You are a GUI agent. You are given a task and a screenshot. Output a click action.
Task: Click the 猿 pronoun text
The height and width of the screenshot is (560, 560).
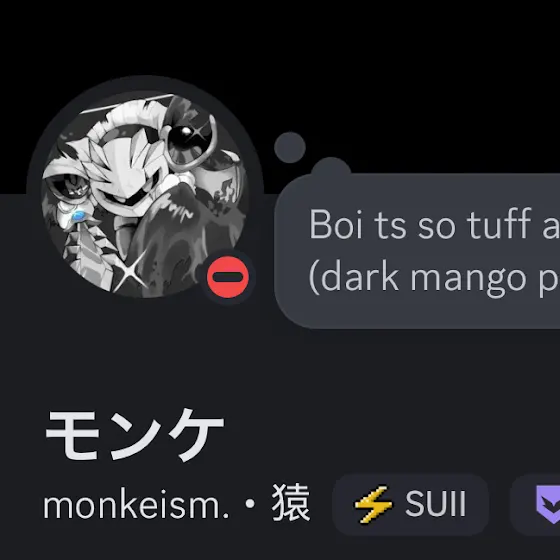coord(291,502)
